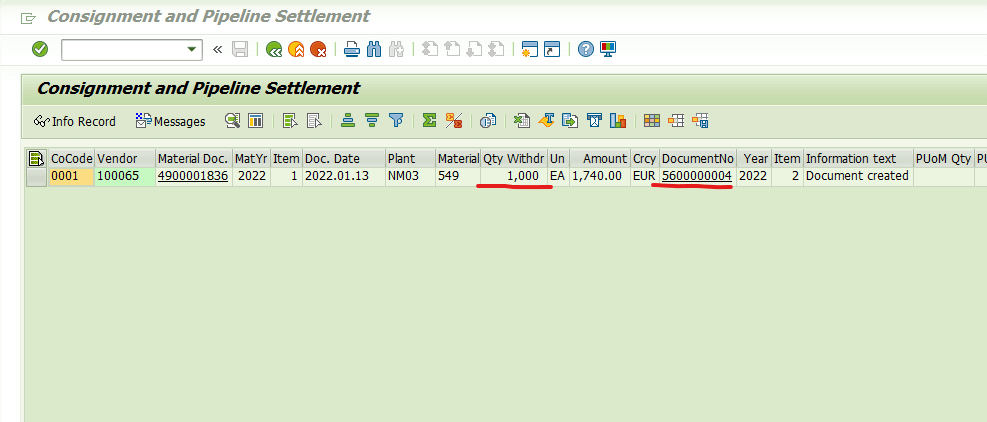Click the Vendor column header
The height and width of the screenshot is (422, 987).
pos(125,159)
